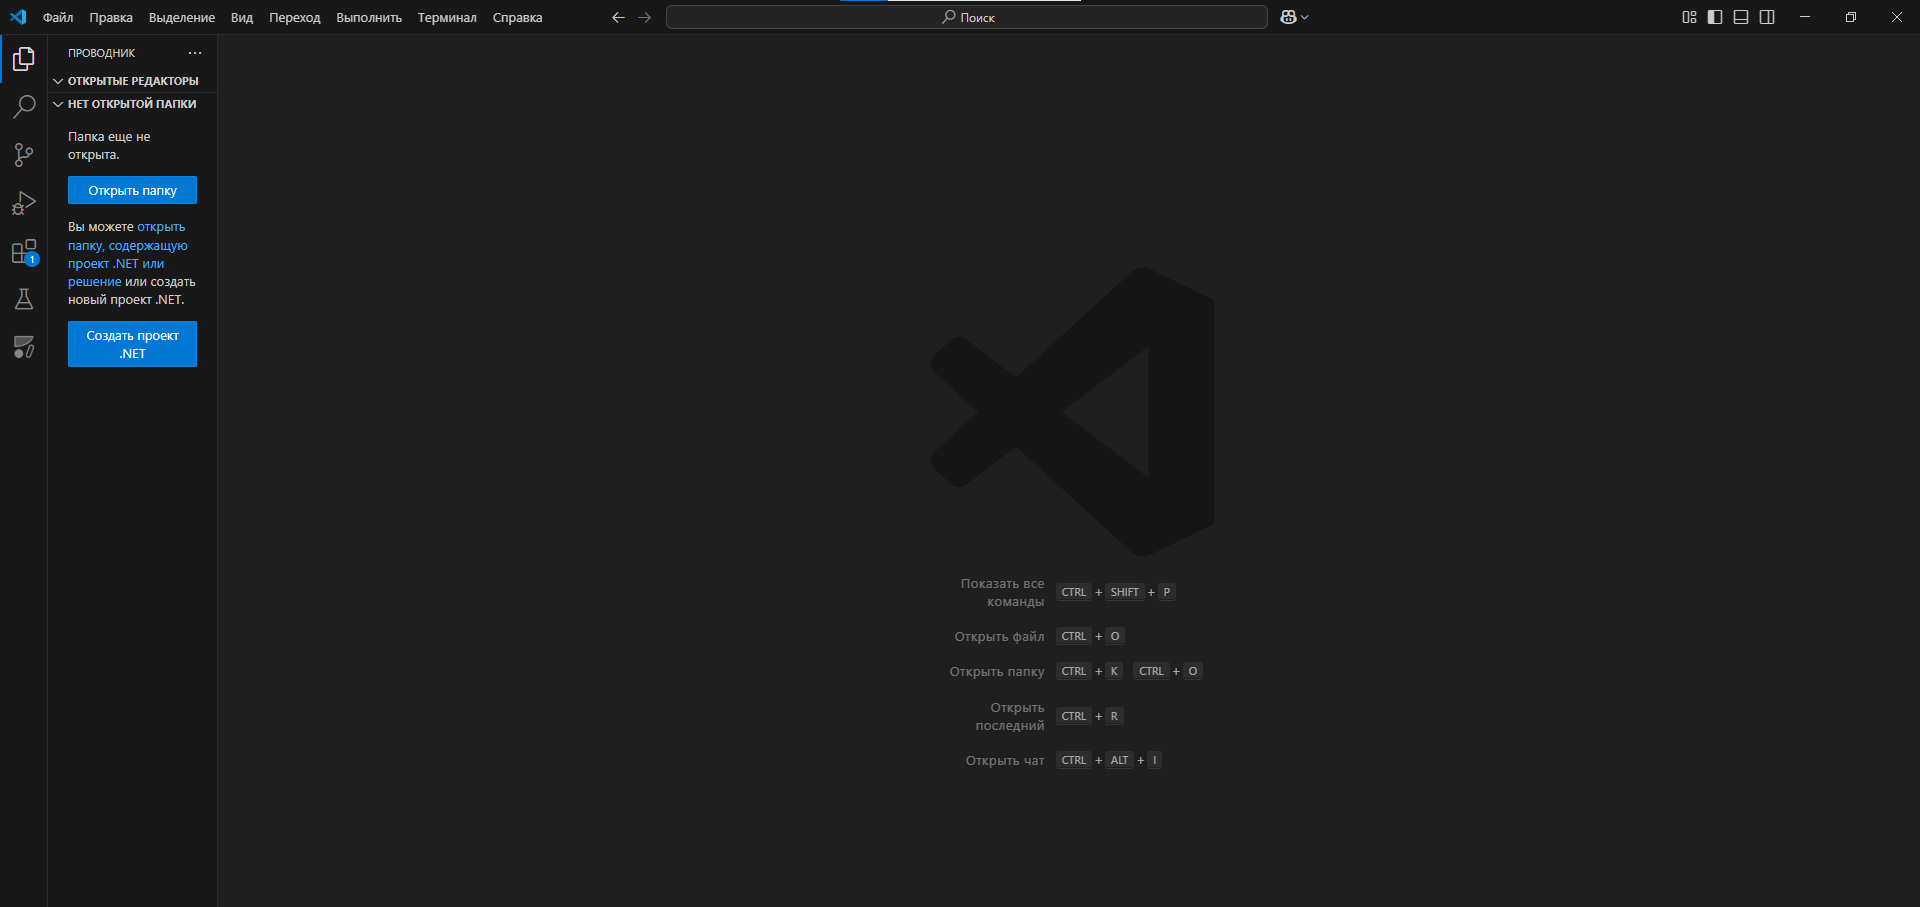
Task: Open the Правка menu
Action: (111, 17)
